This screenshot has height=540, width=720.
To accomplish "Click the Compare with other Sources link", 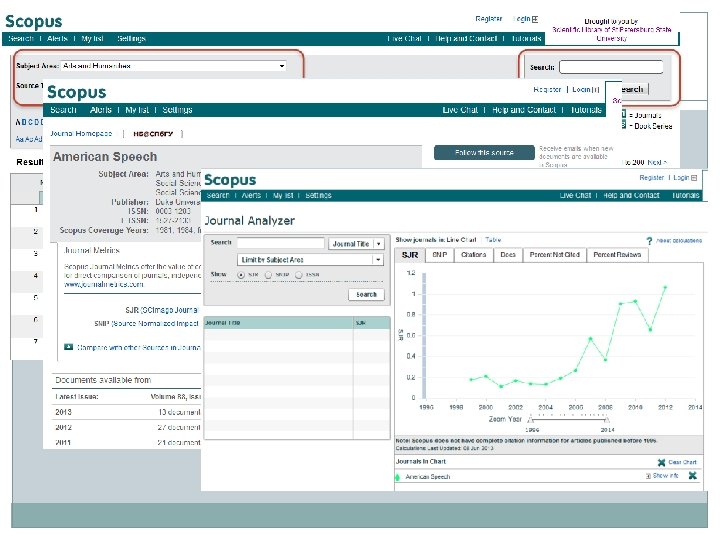I will [x=138, y=348].
